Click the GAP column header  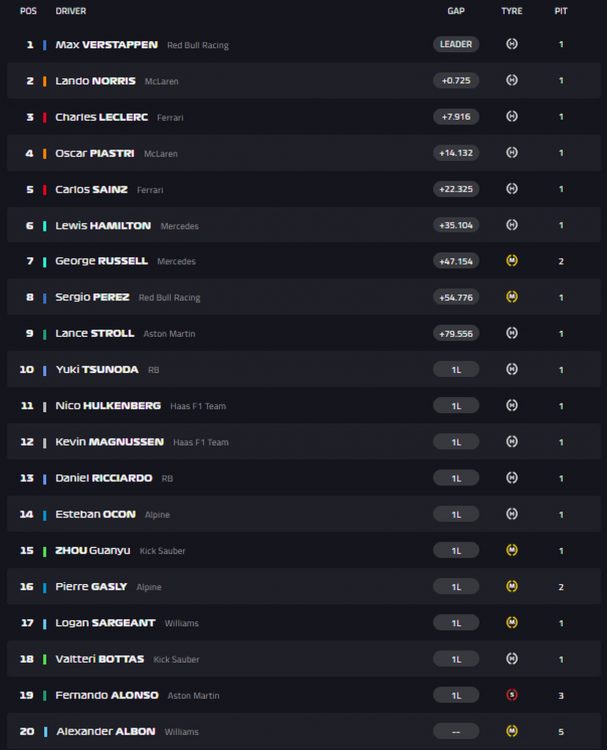tap(456, 11)
